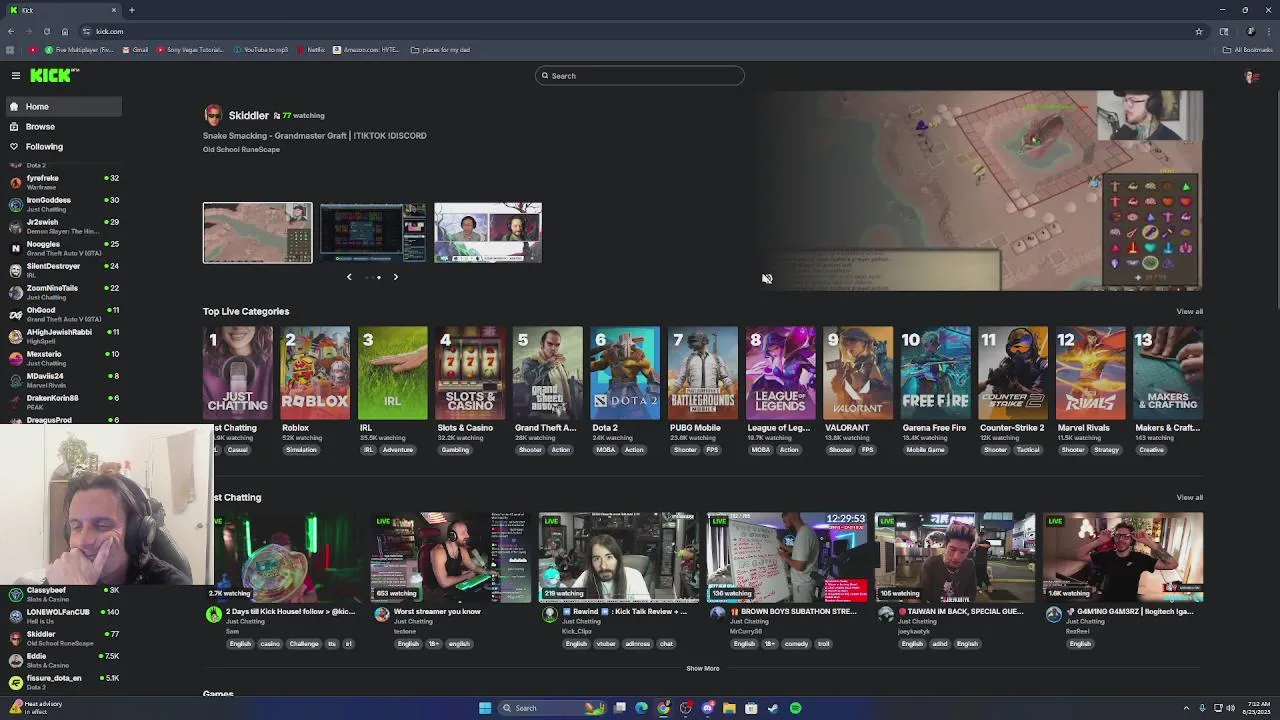
Task: Click Mobile Game tag under Garena Free Fire
Action: (925, 450)
